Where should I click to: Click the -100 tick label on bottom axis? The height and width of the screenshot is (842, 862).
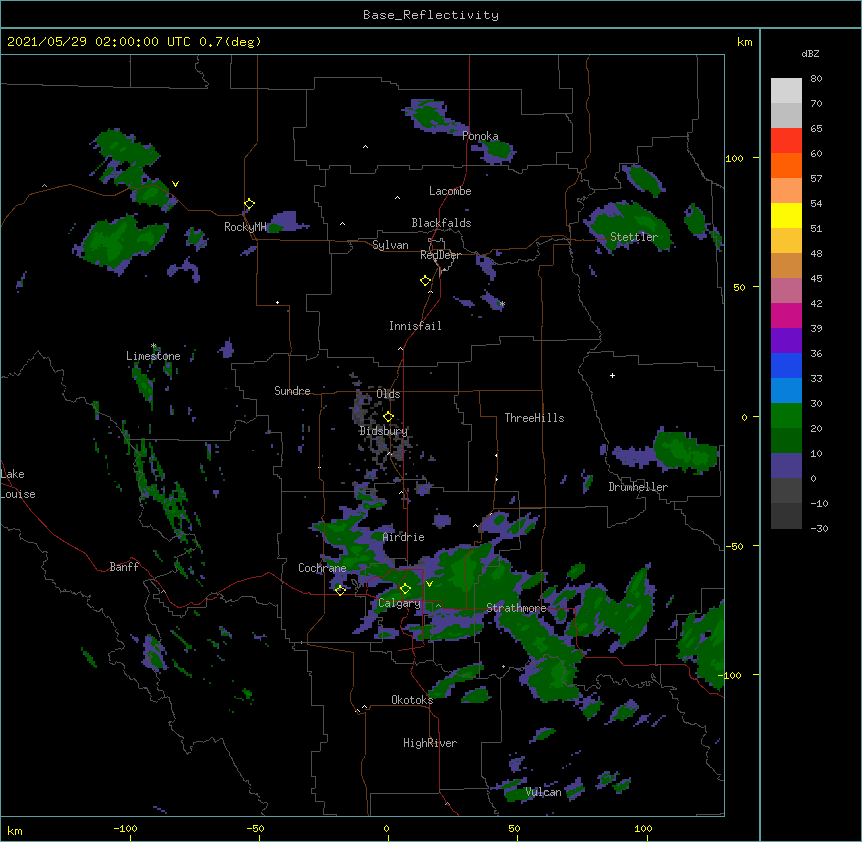tap(125, 828)
